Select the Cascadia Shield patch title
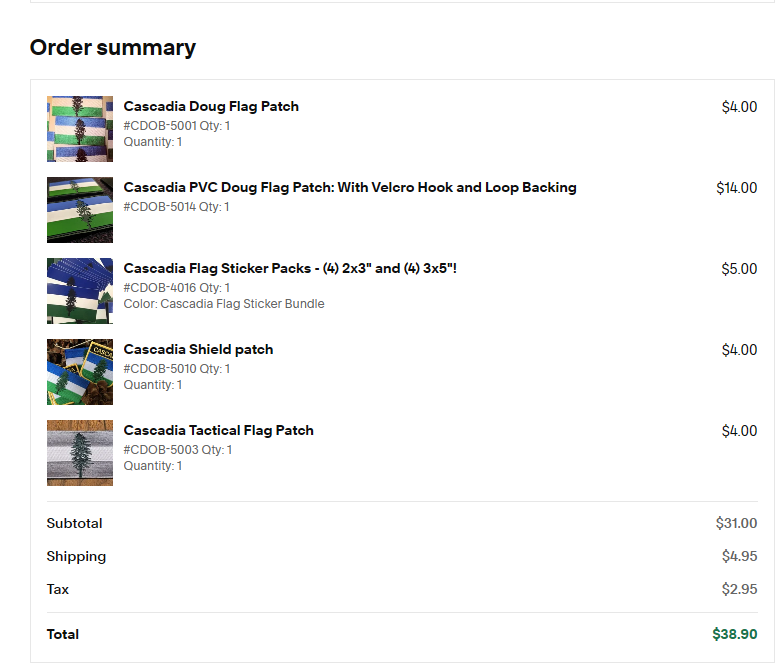Screen dimensions: 782x664 pos(198,350)
